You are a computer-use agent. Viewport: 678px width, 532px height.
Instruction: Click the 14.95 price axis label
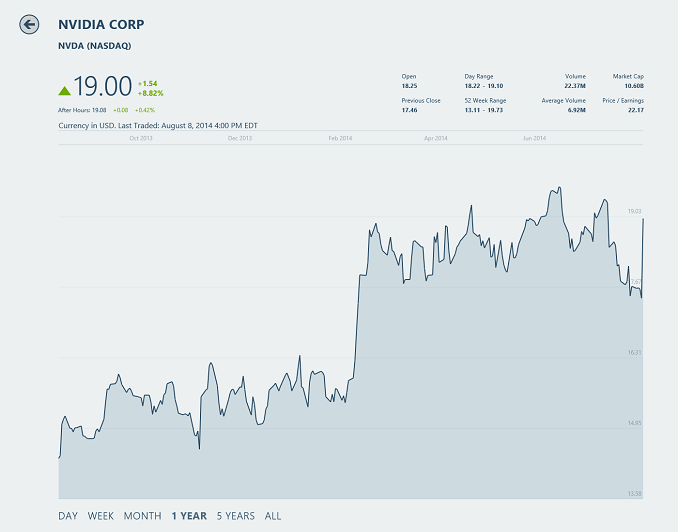coord(634,423)
